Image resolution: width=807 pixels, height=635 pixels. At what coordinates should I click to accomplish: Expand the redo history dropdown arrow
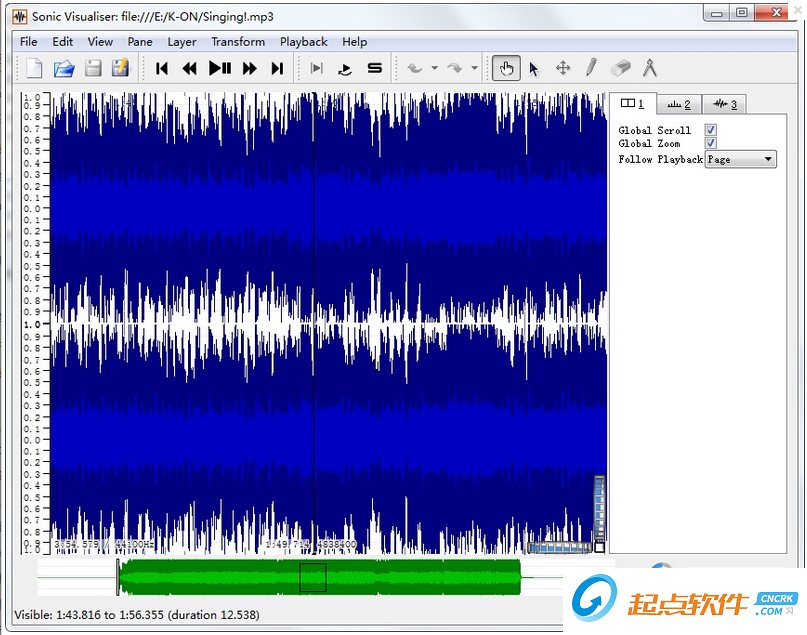[474, 69]
